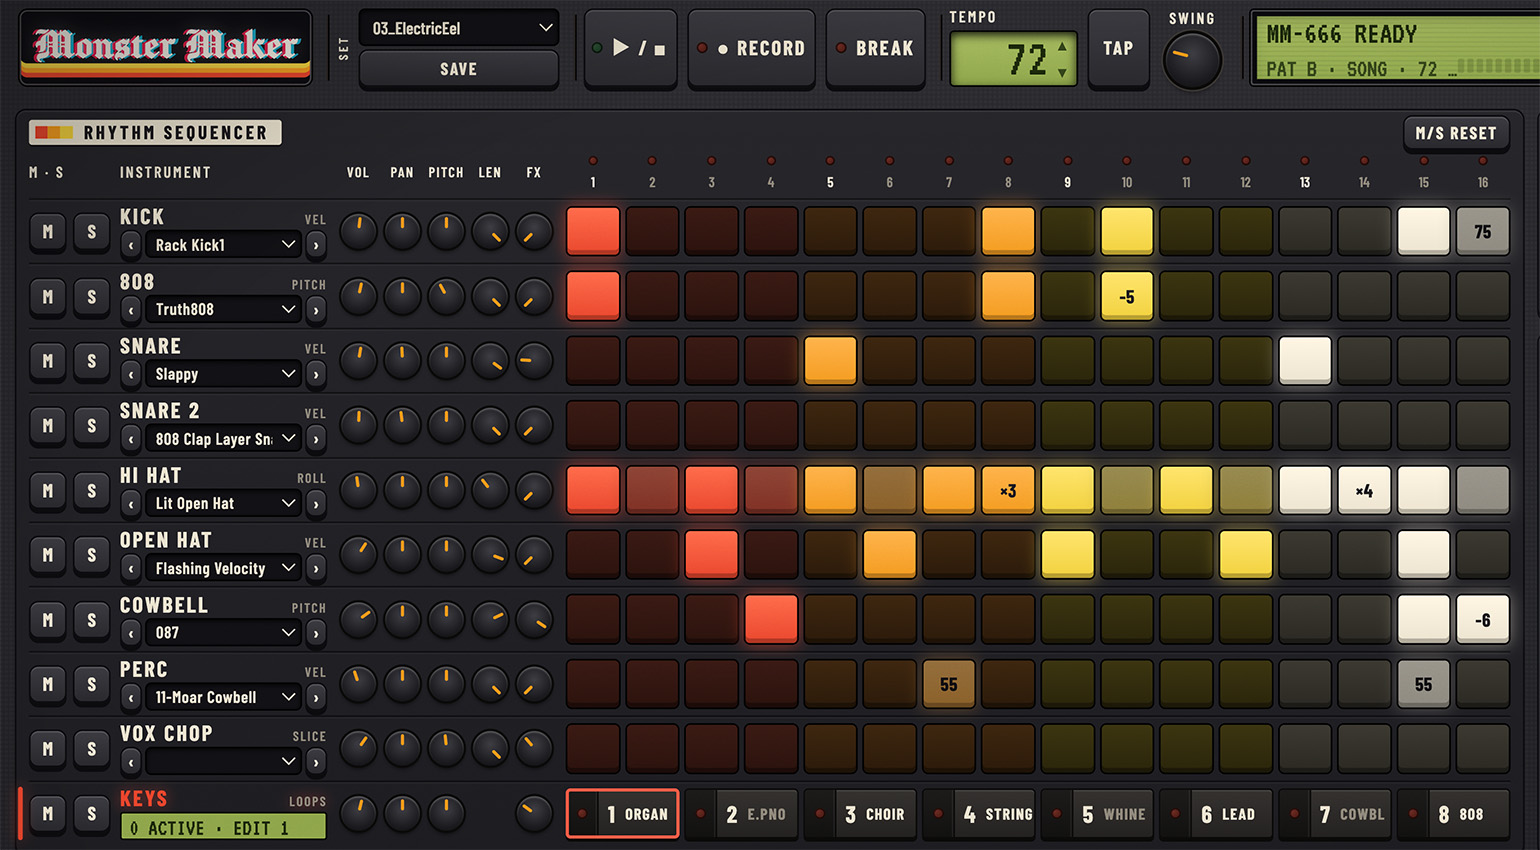Select the 6 LEAD keys loop
Image resolution: width=1540 pixels, height=850 pixels.
1216,814
